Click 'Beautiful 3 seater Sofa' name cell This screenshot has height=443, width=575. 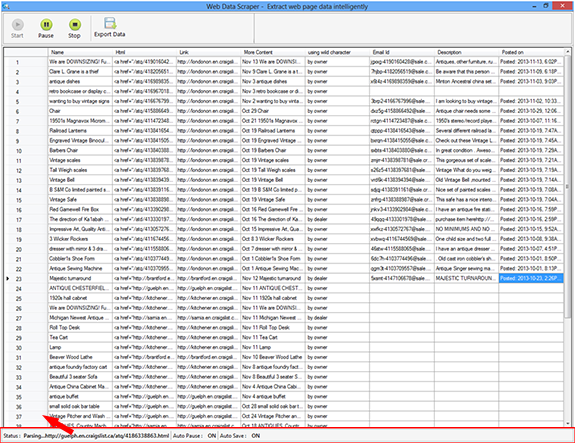(x=80, y=377)
